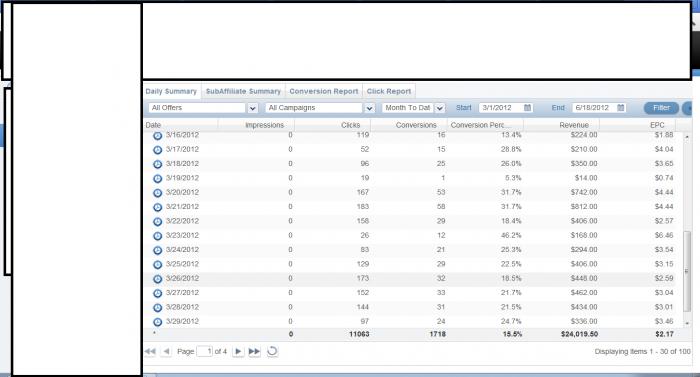Refresh the report grid

click(x=272, y=352)
